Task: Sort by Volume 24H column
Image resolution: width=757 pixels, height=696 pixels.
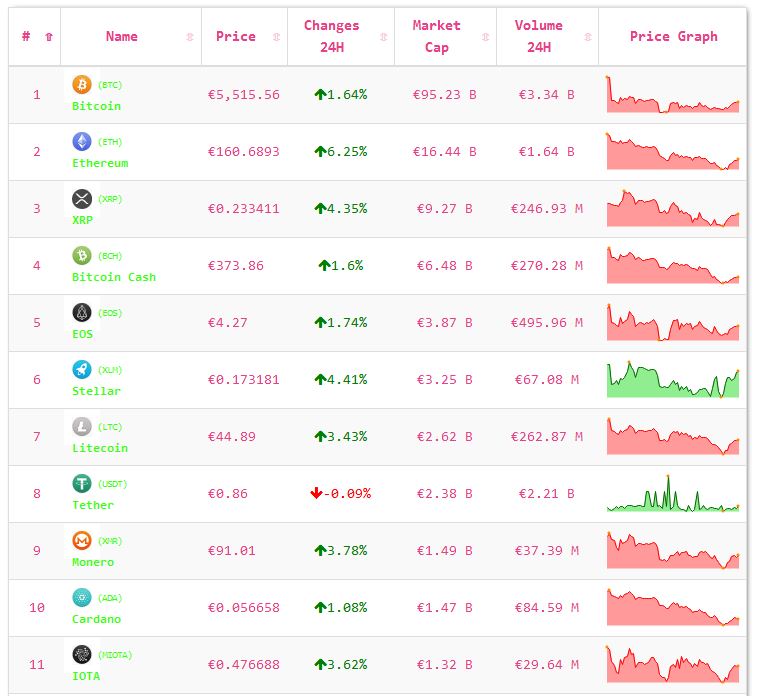Action: (538, 37)
